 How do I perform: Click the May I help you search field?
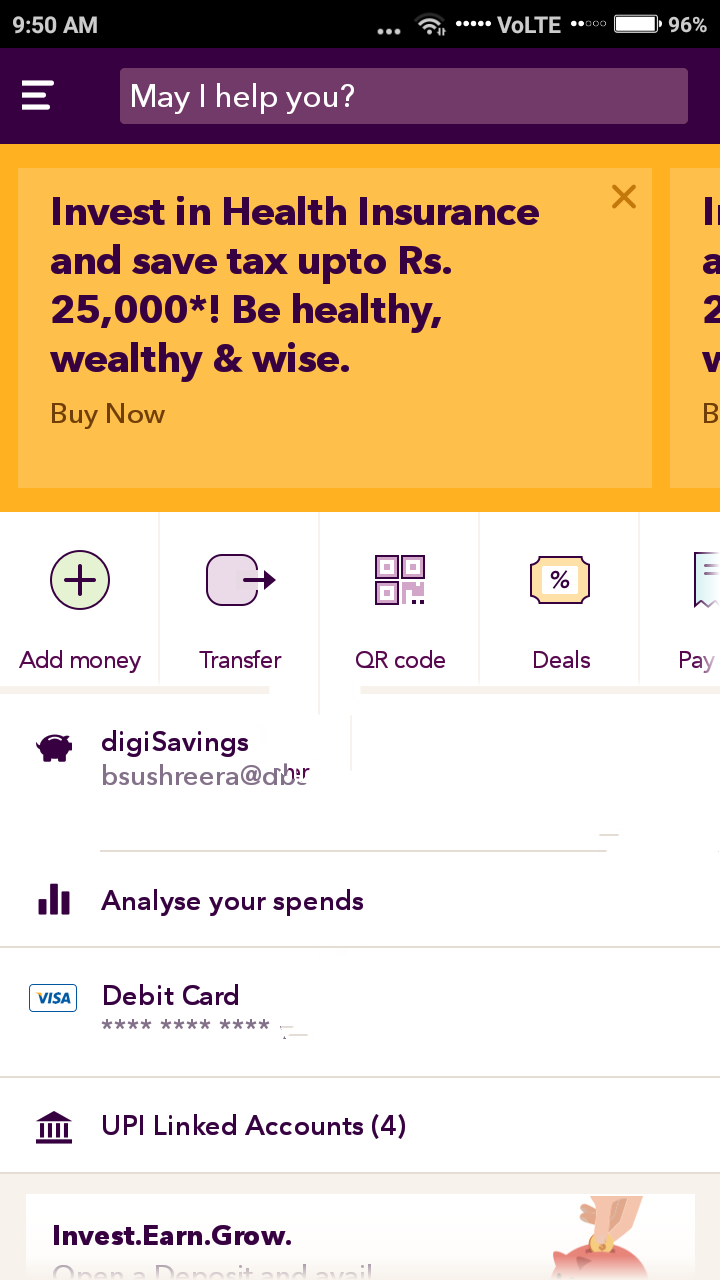click(404, 96)
